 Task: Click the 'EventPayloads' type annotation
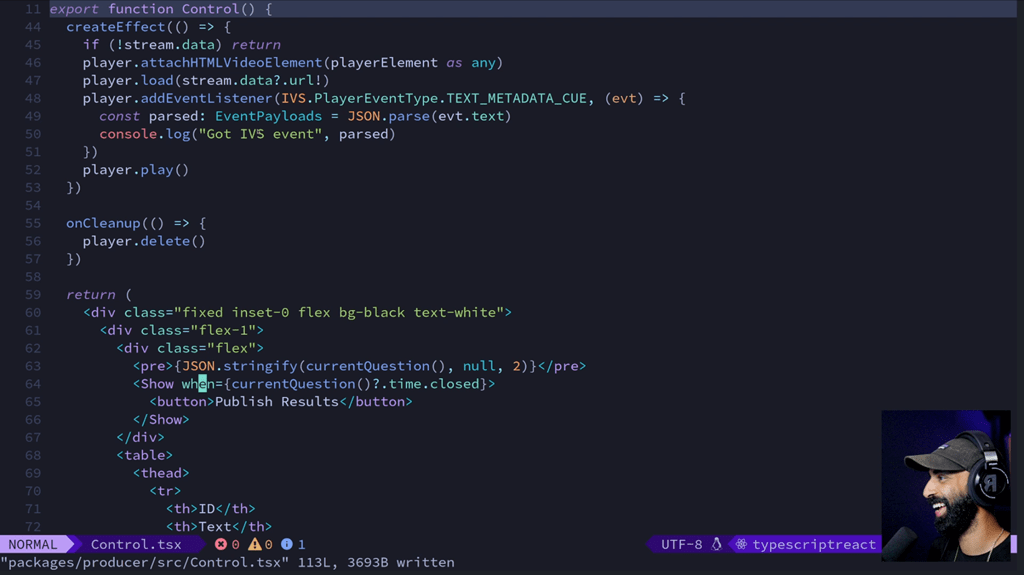click(268, 116)
